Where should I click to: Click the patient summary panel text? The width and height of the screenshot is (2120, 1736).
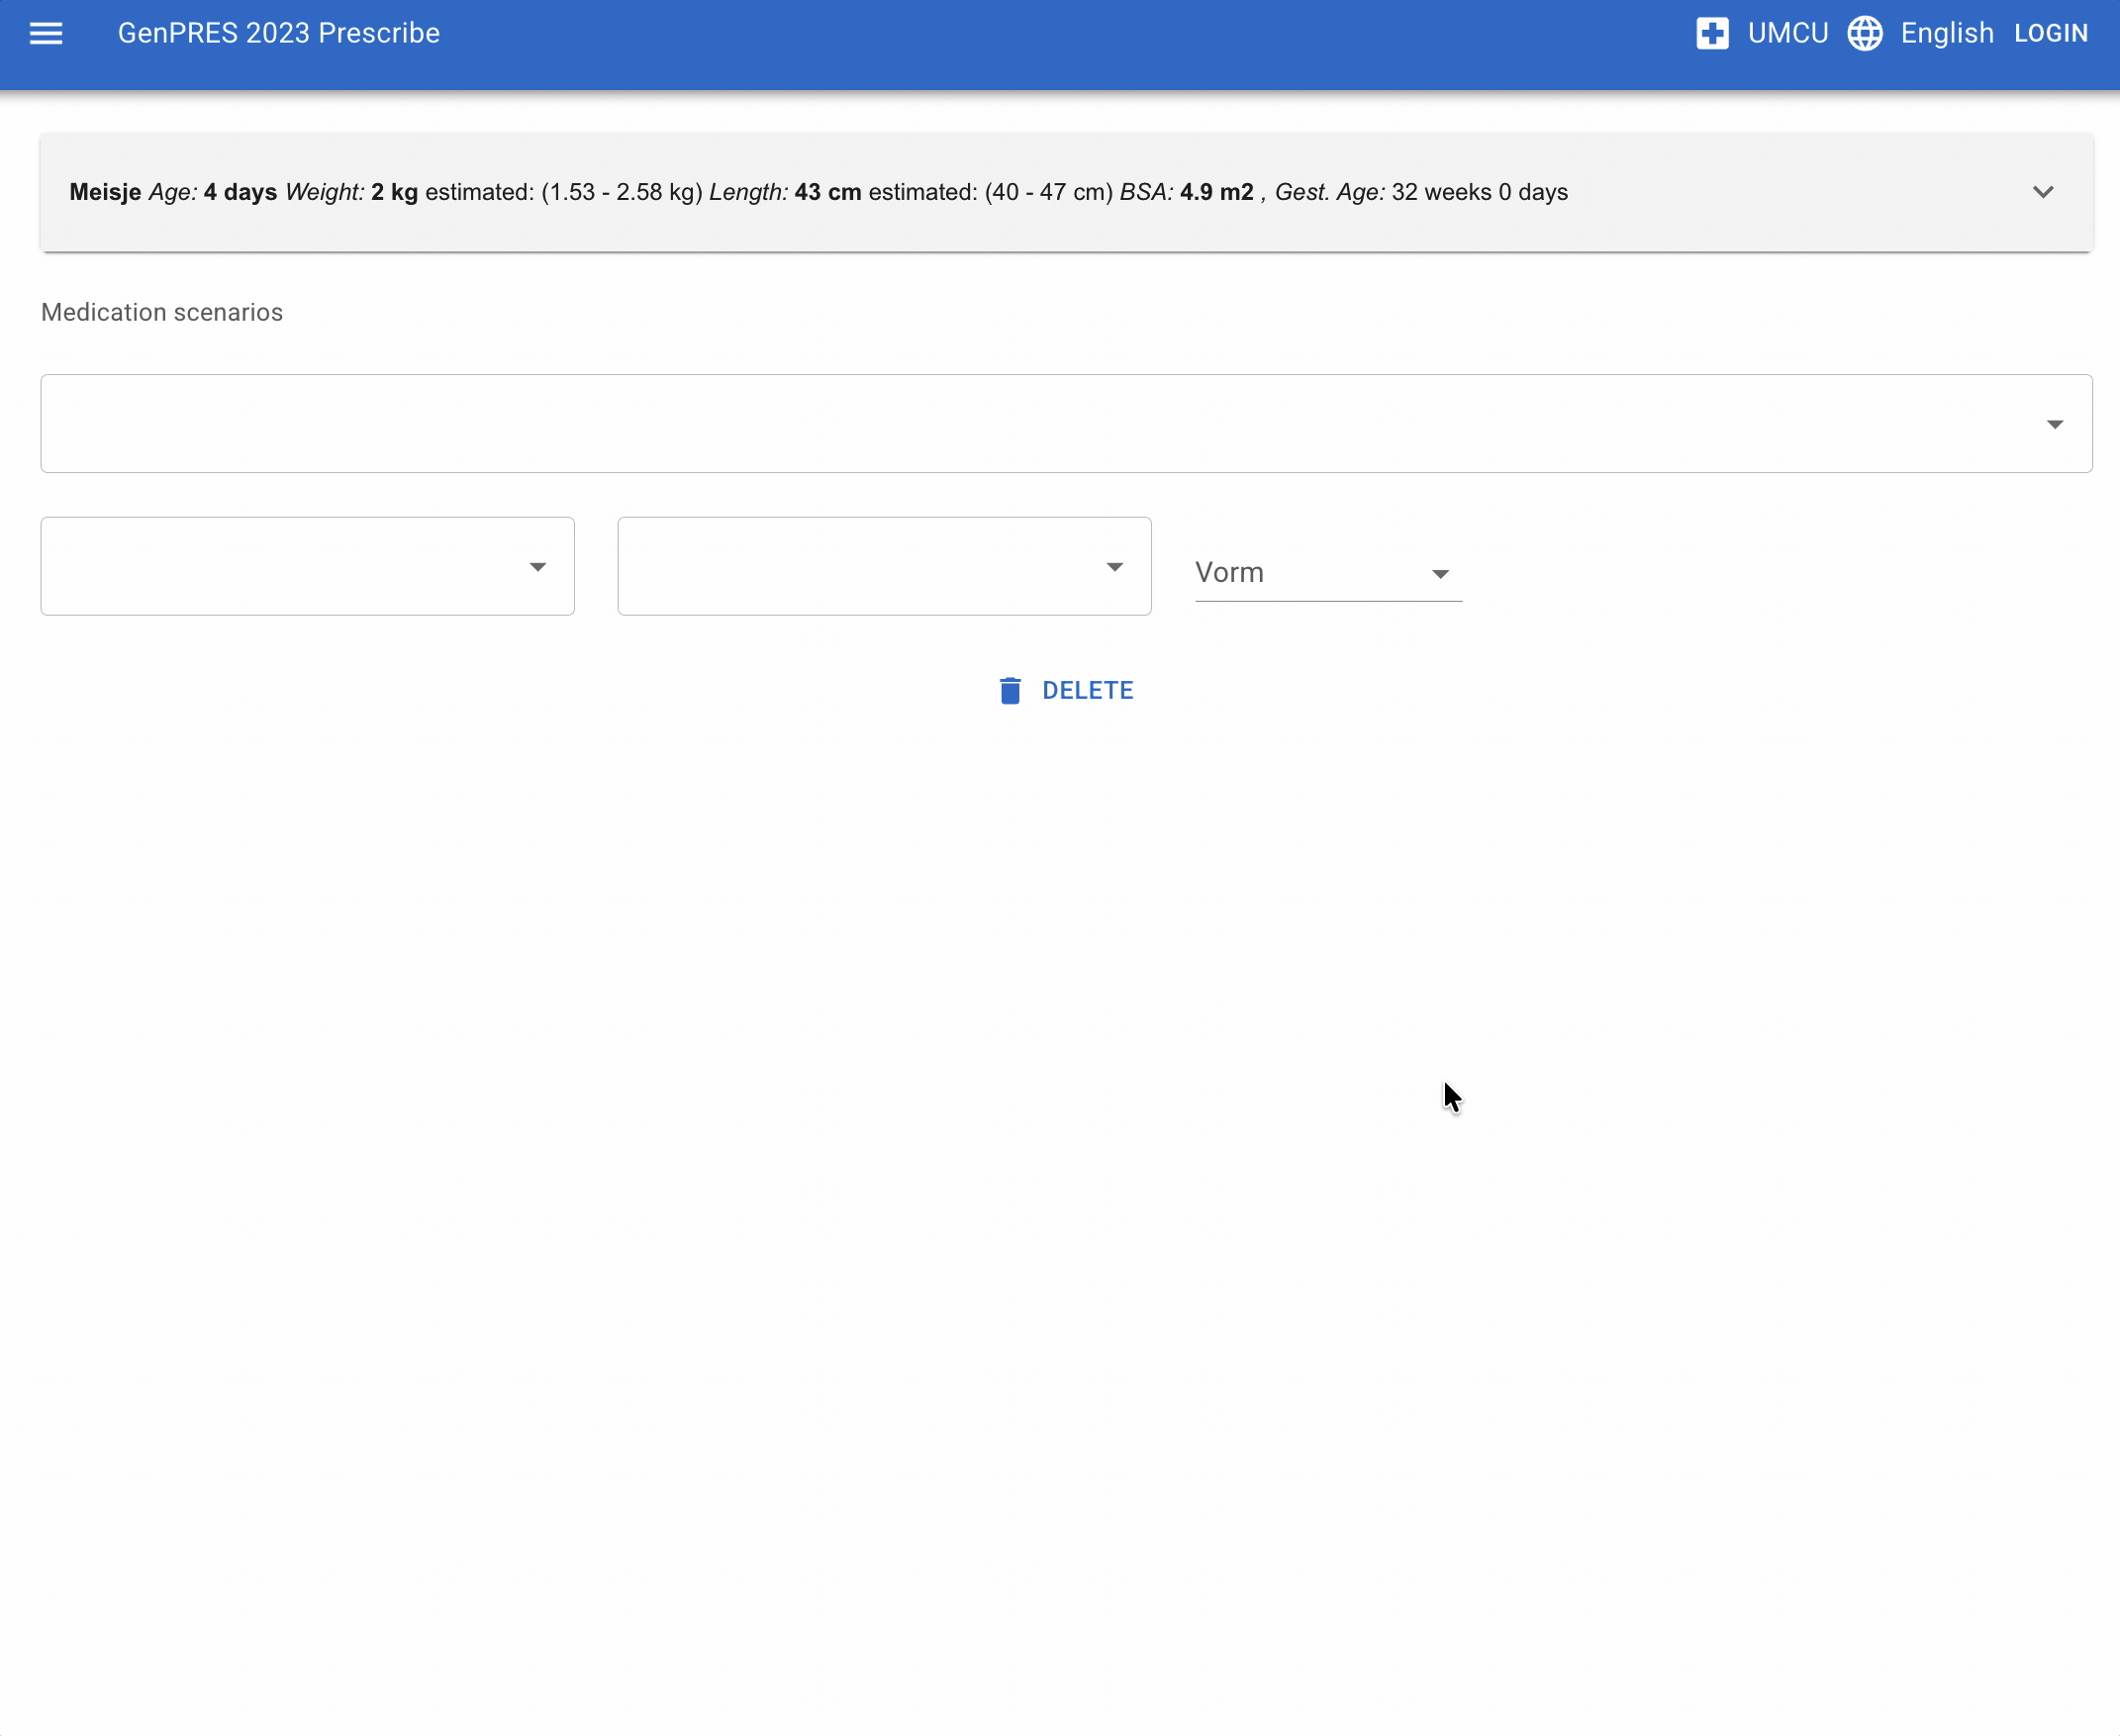[x=817, y=192]
